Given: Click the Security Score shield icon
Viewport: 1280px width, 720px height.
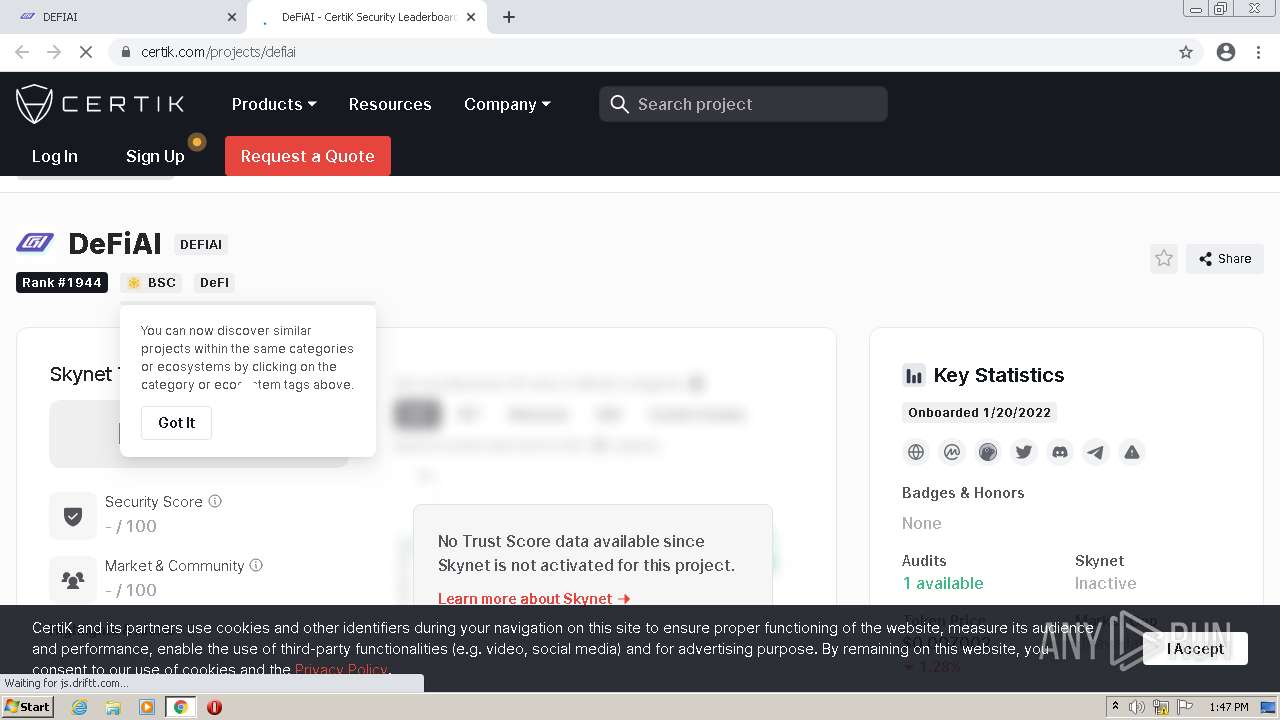Looking at the screenshot, I should 73,516.
